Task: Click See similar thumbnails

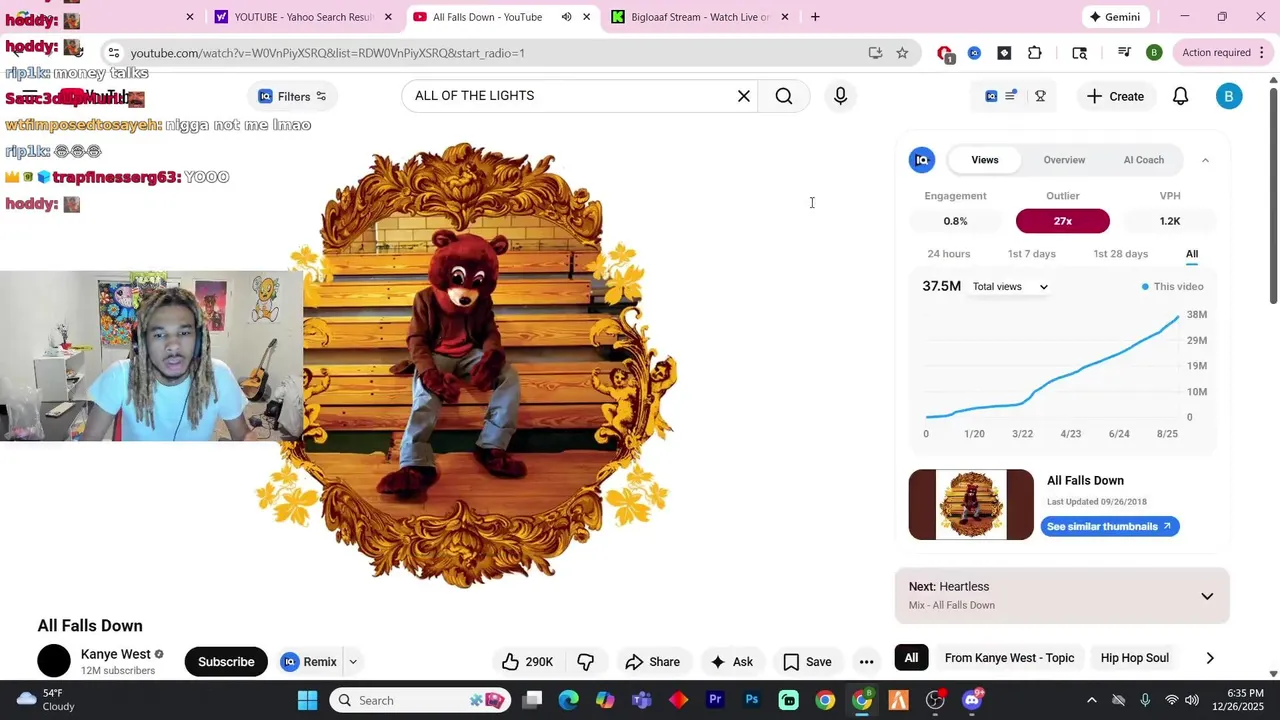Action: 1110,526
